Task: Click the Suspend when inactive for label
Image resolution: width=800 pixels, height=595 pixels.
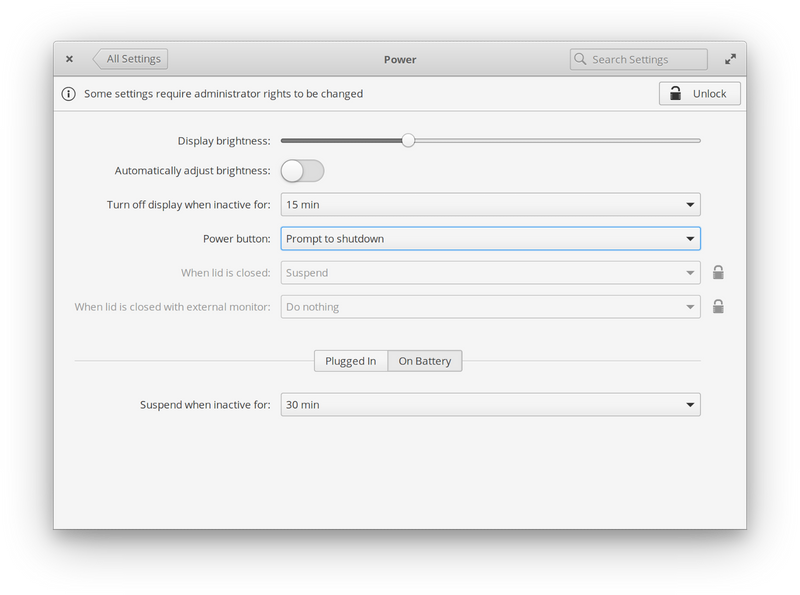Action: point(205,405)
